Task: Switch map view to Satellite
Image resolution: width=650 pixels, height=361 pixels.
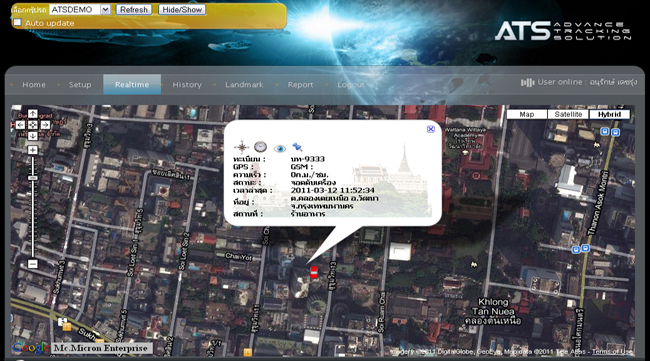Action: click(568, 114)
